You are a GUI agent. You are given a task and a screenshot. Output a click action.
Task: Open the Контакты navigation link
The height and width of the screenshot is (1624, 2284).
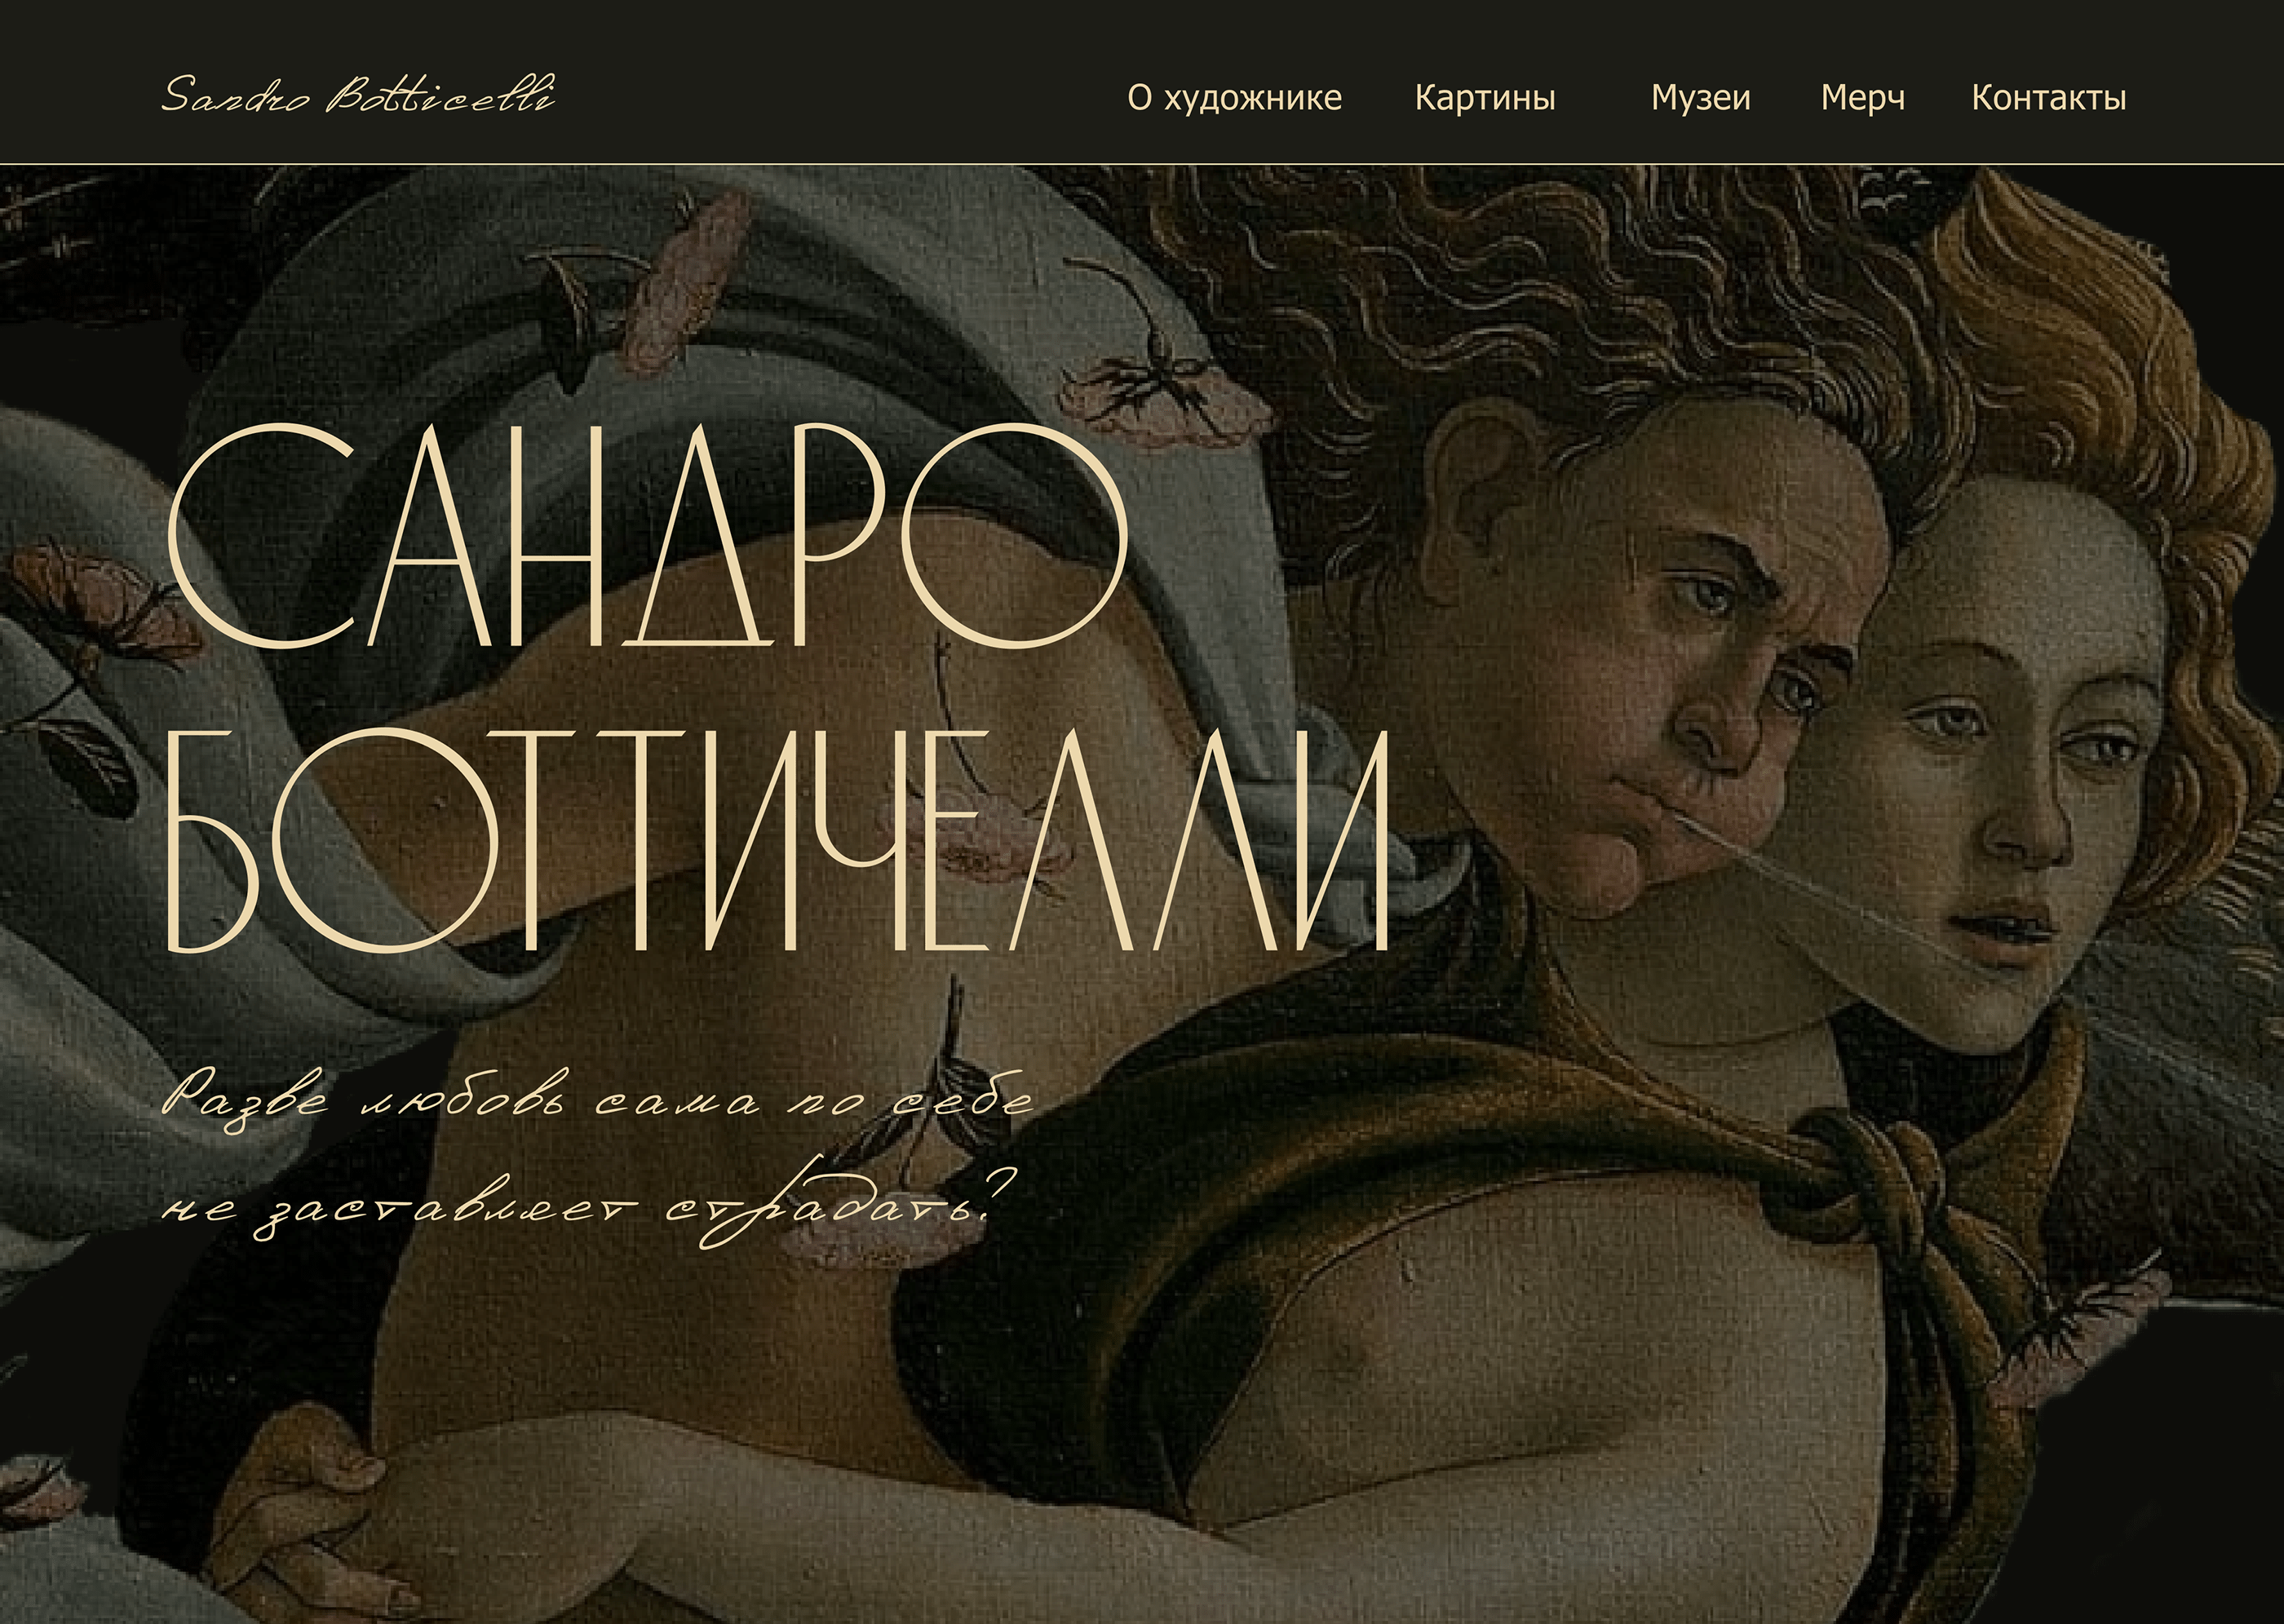(2048, 98)
